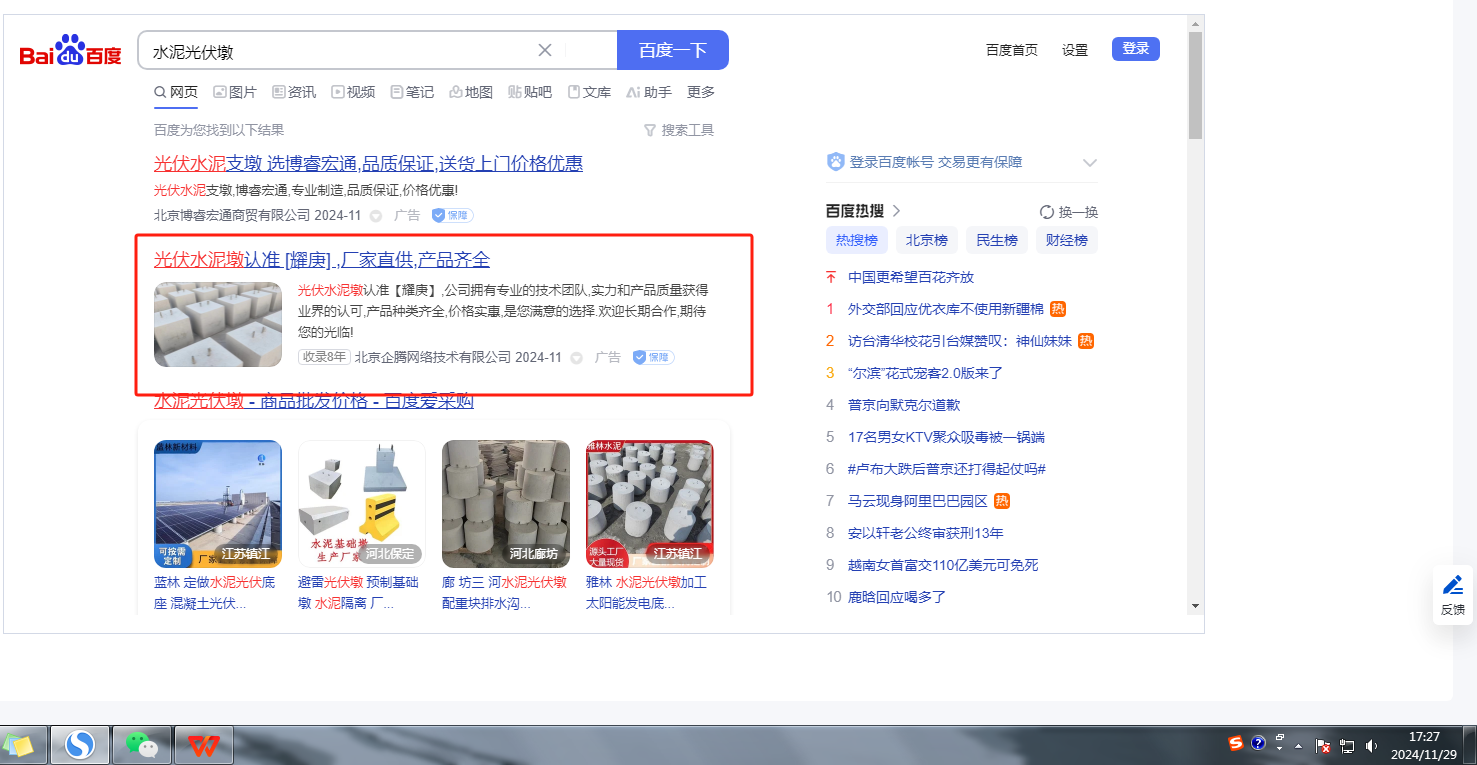Click the page scrollbar up arrow
This screenshot has height=765, width=1477.
[1195, 23]
